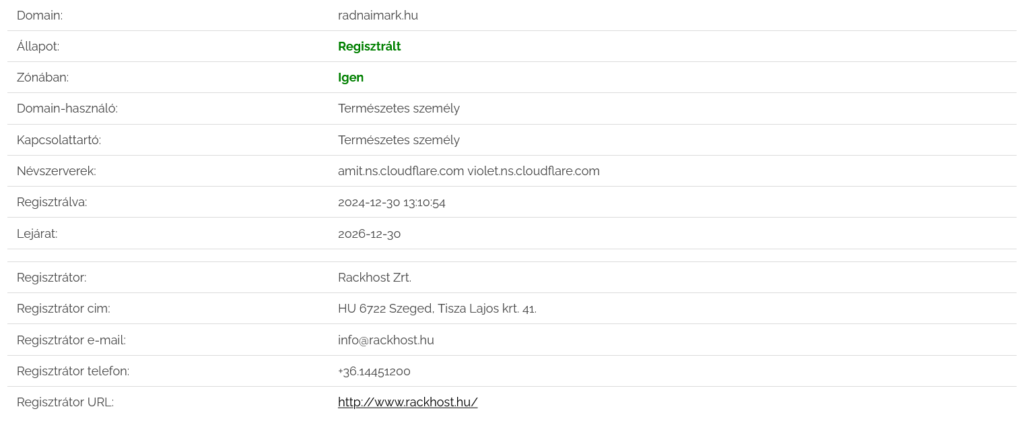Click the Zónában row label
1024x440 pixels.
[43, 77]
